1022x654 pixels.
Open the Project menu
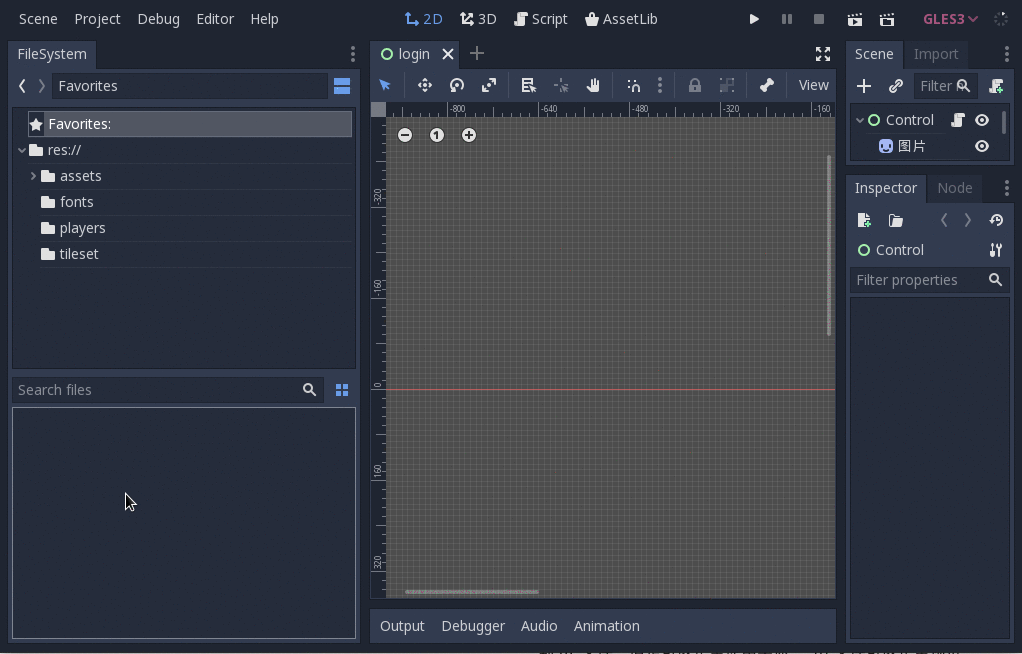(97, 18)
